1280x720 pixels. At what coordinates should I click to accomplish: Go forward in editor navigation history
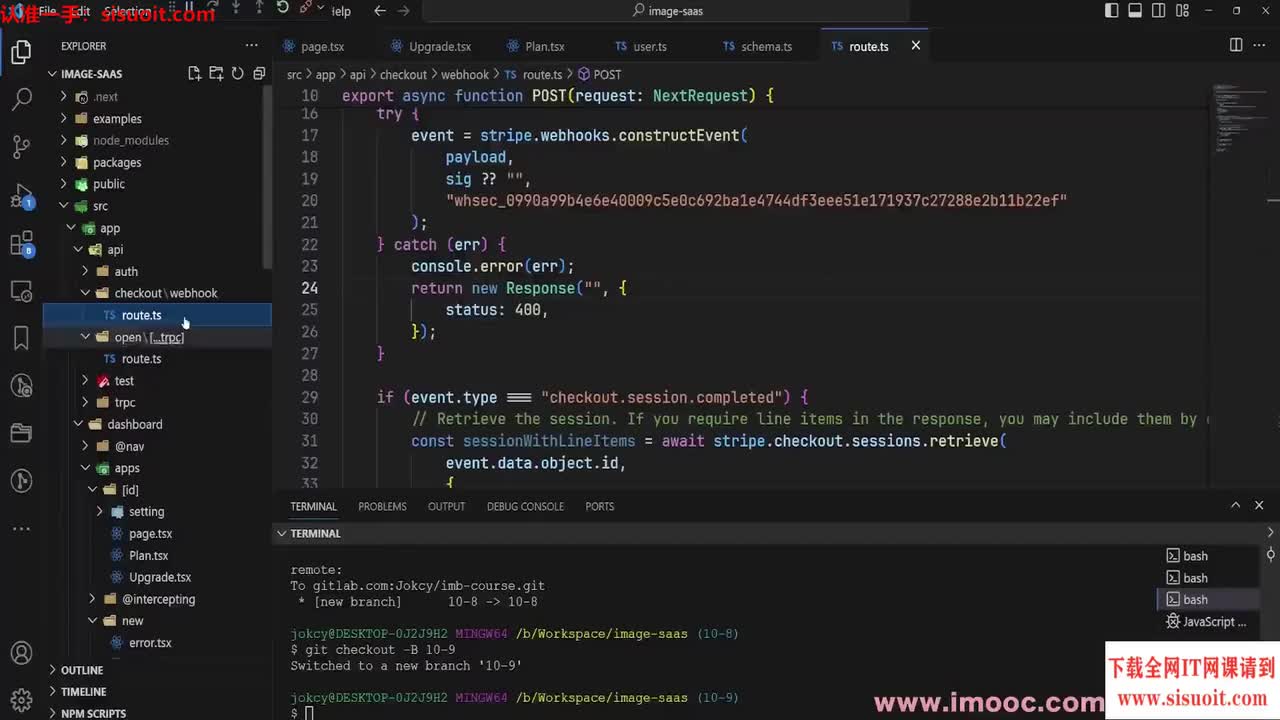pos(404,11)
